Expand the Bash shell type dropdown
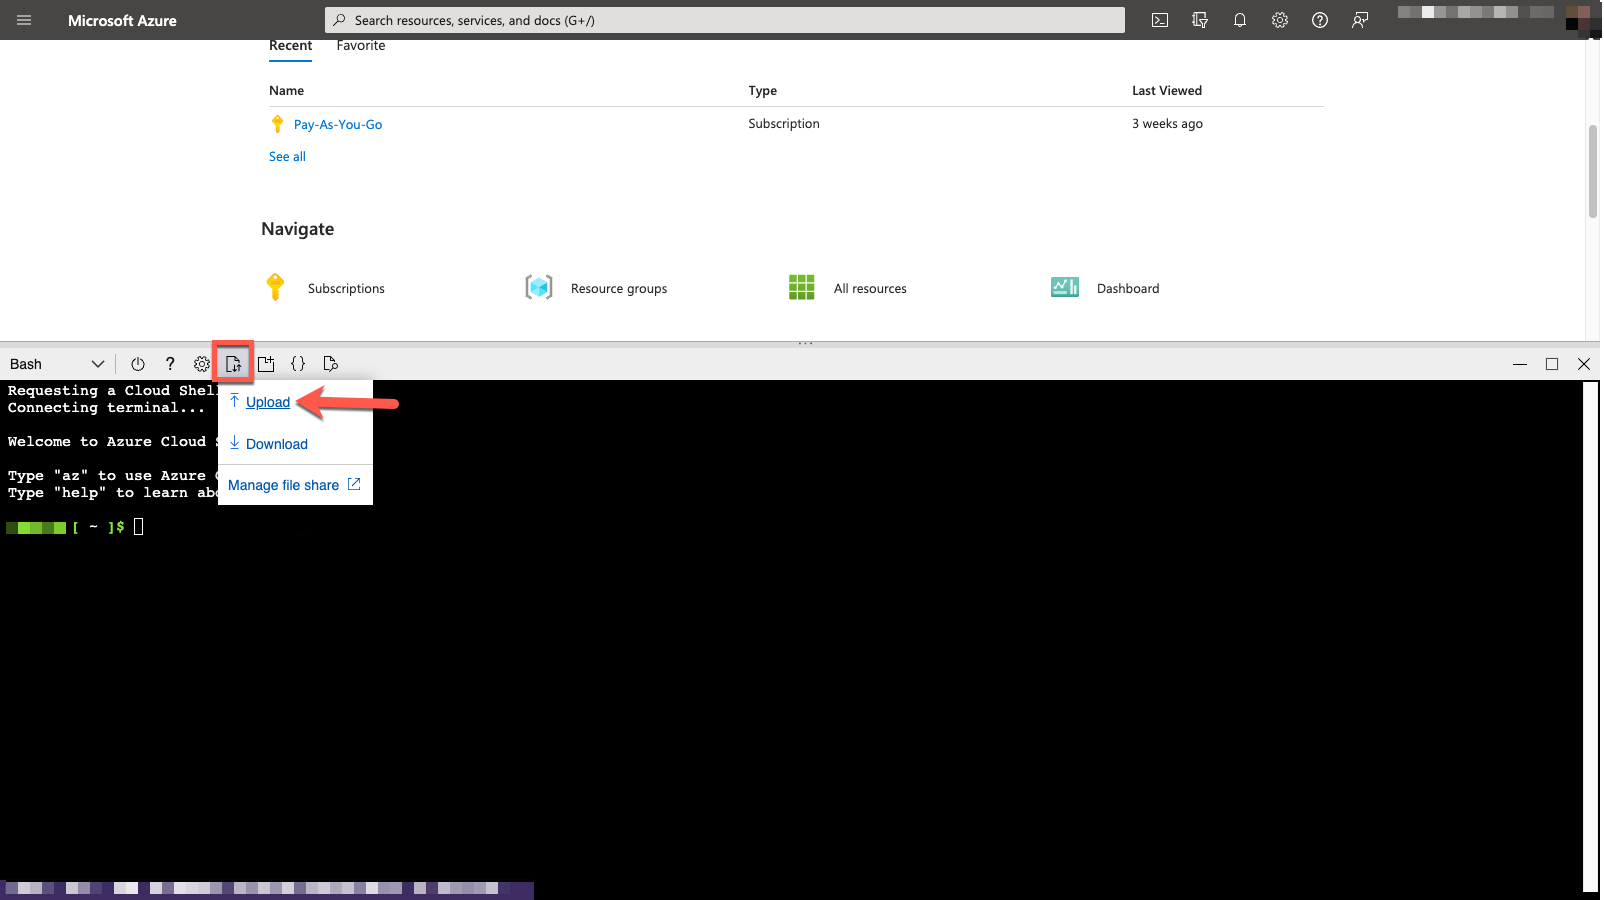Image resolution: width=1604 pixels, height=900 pixels. pyautogui.click(x=57, y=364)
